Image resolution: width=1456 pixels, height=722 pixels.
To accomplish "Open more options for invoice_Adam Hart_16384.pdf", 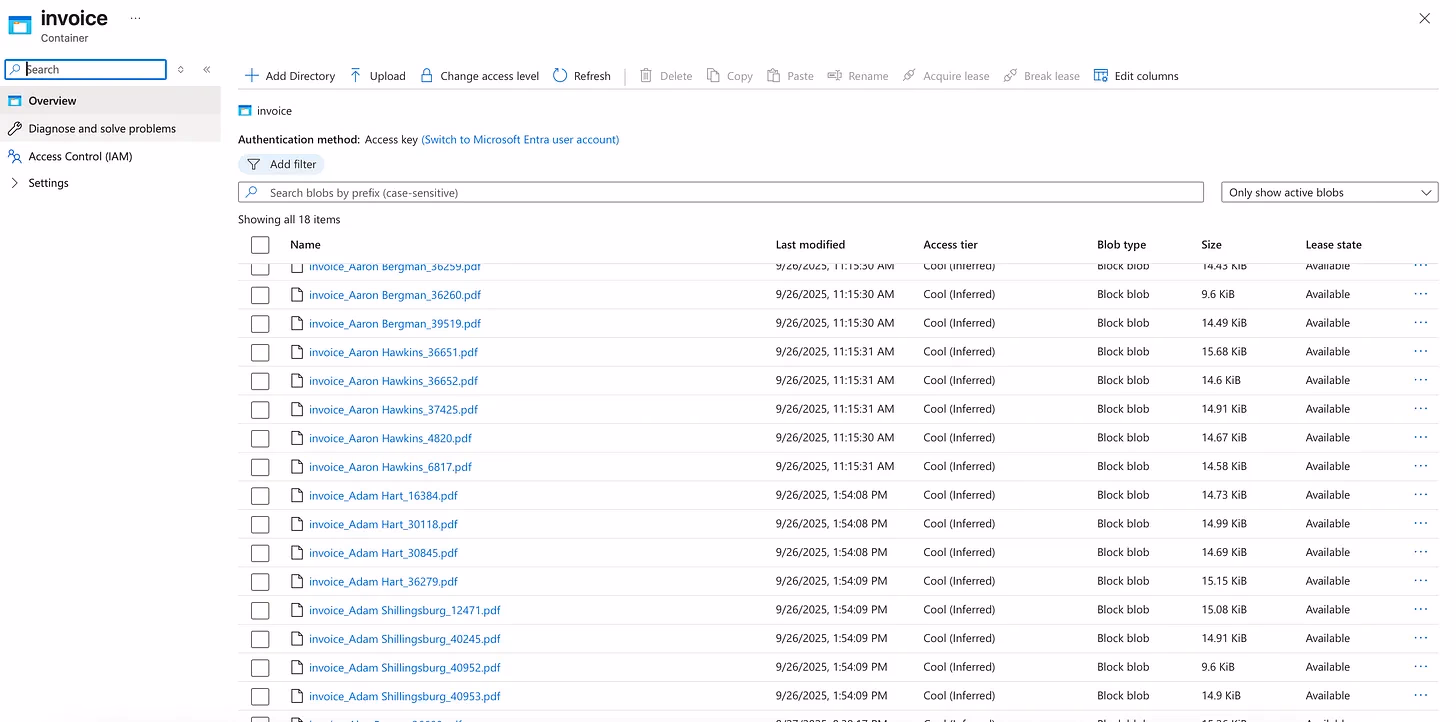I will click(1420, 495).
